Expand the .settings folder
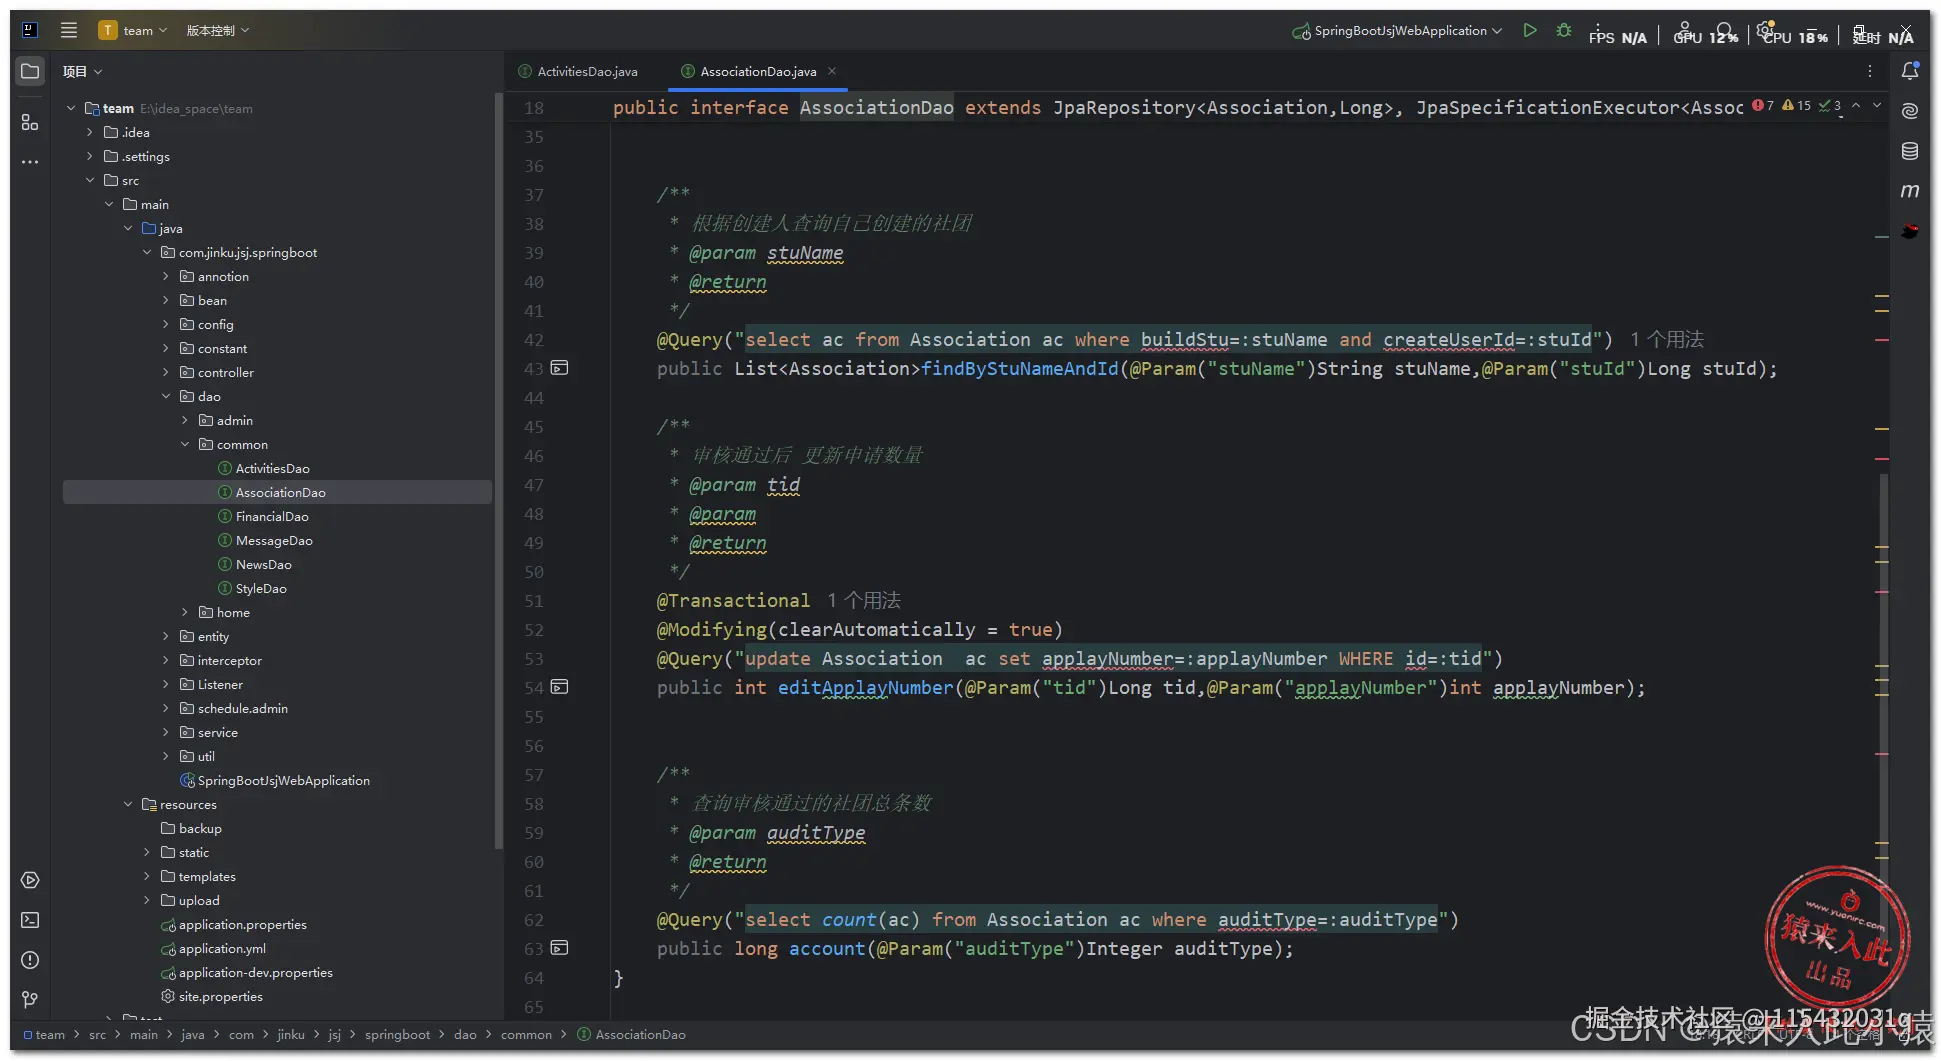The image size is (1941, 1061). pyautogui.click(x=90, y=156)
